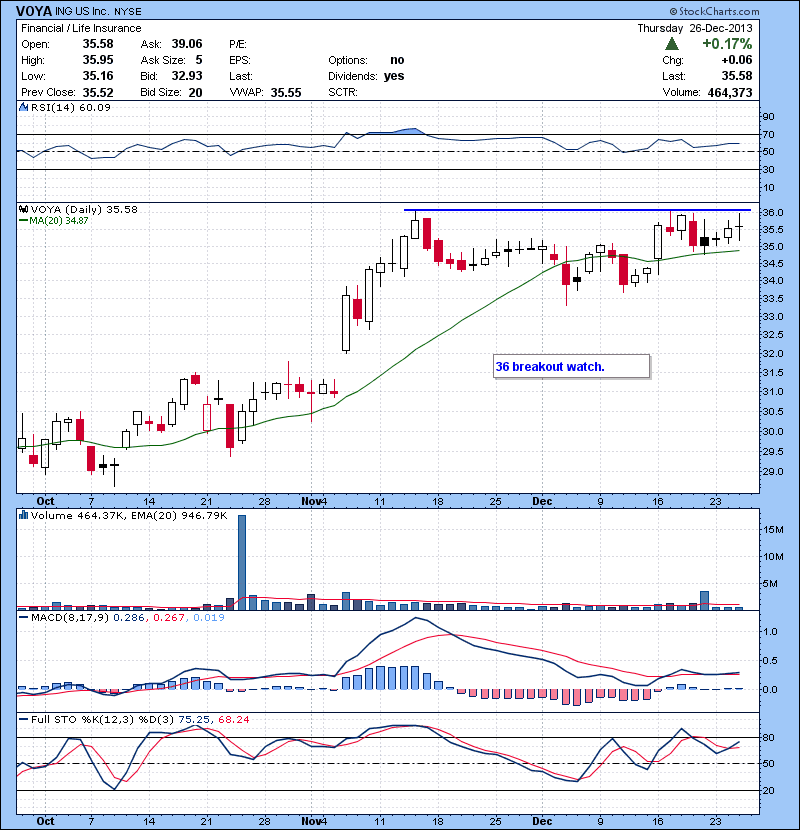The width and height of the screenshot is (800, 830).
Task: Click the Prev Close value 35.52
Action: click(98, 92)
